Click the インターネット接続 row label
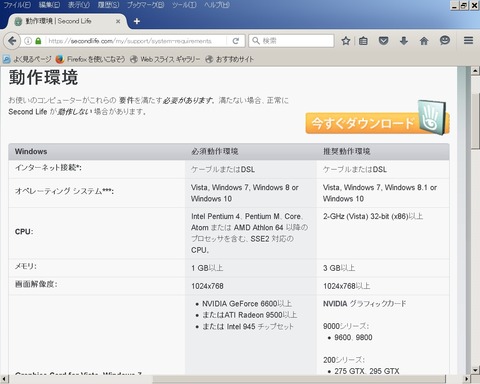This screenshot has height=384, width=480. [x=48, y=167]
